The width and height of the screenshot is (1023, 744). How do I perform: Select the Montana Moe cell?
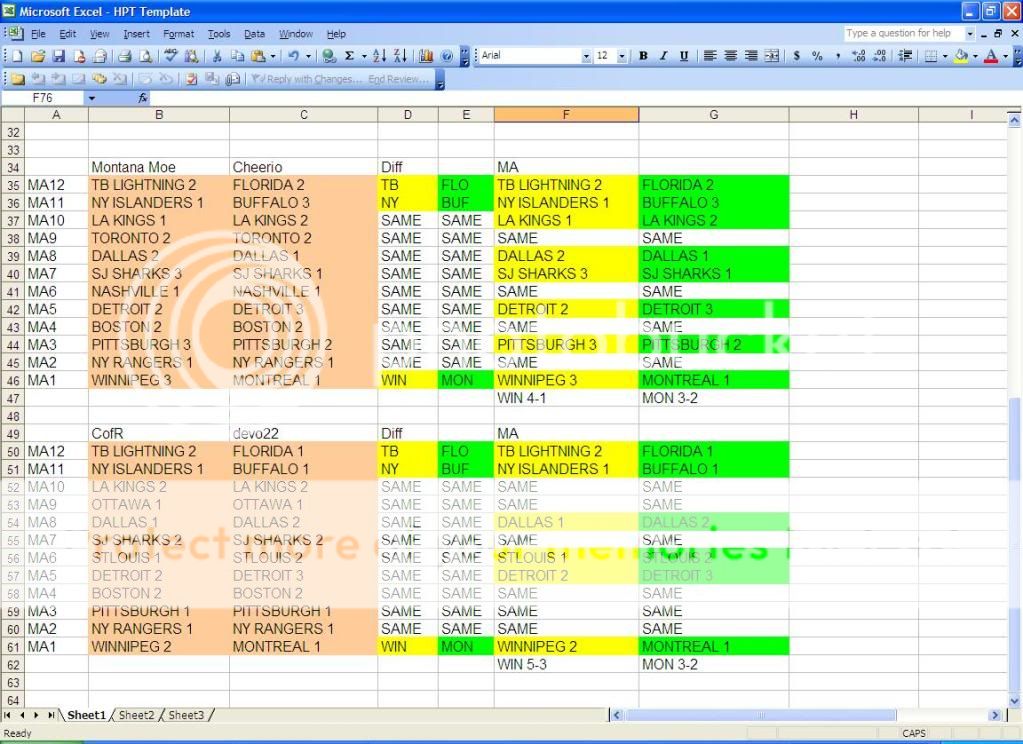pos(159,167)
